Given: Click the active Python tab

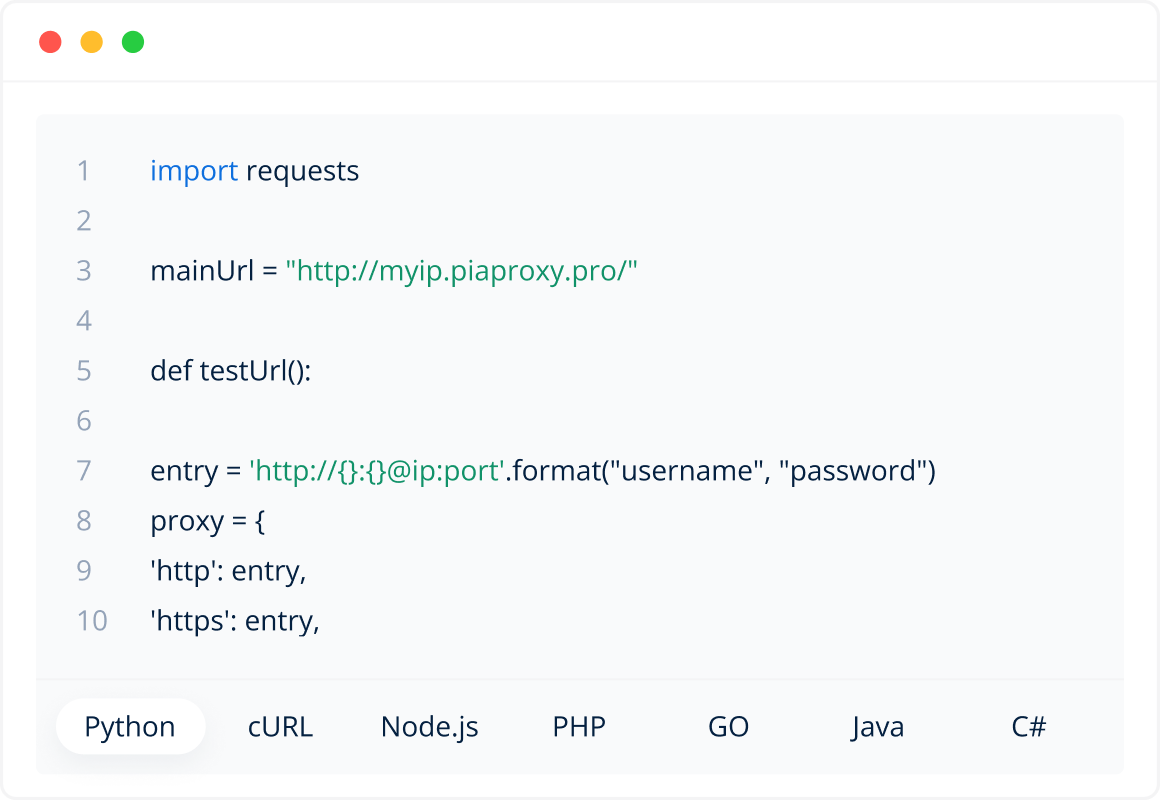Looking at the screenshot, I should pos(130,726).
